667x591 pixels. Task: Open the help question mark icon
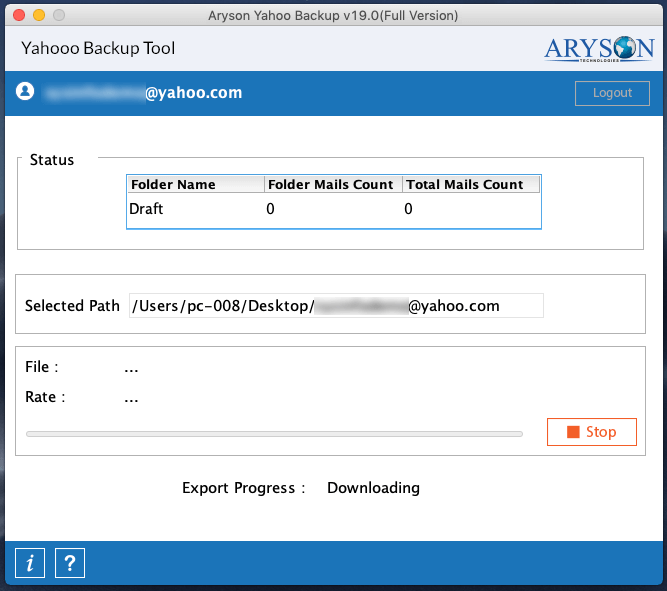point(70,563)
